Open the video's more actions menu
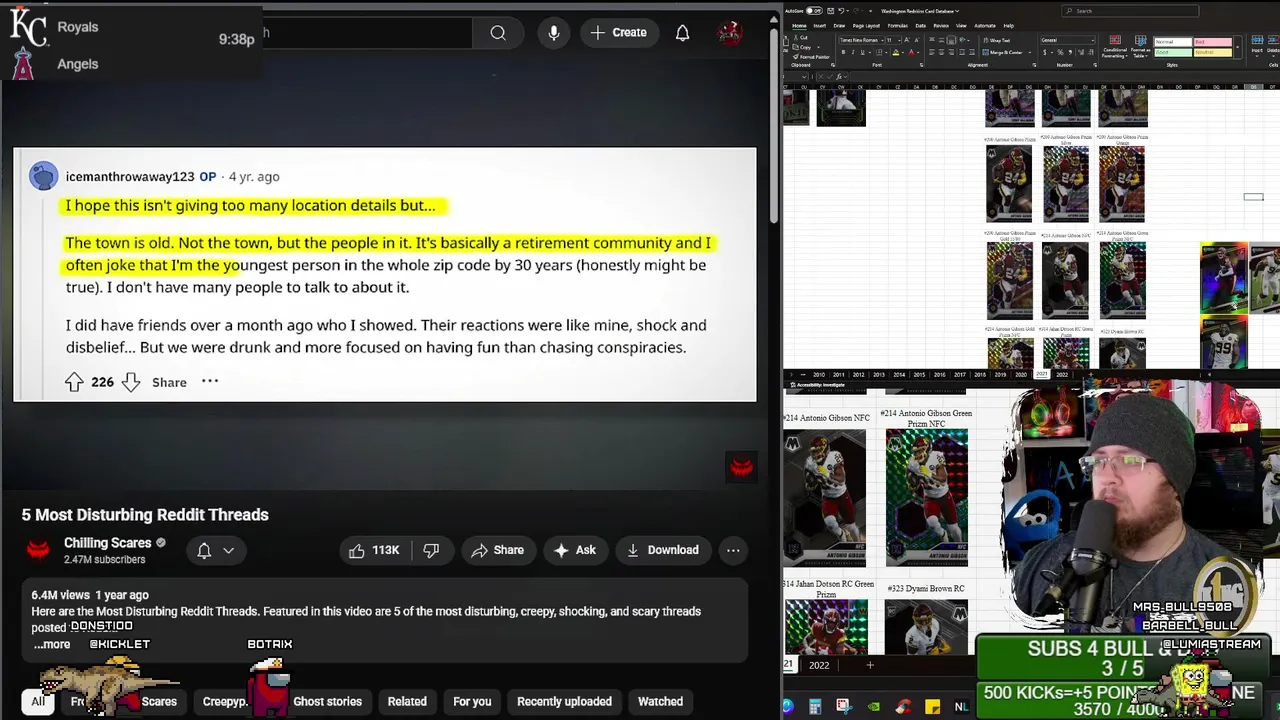Viewport: 1280px width, 720px height. click(x=733, y=550)
